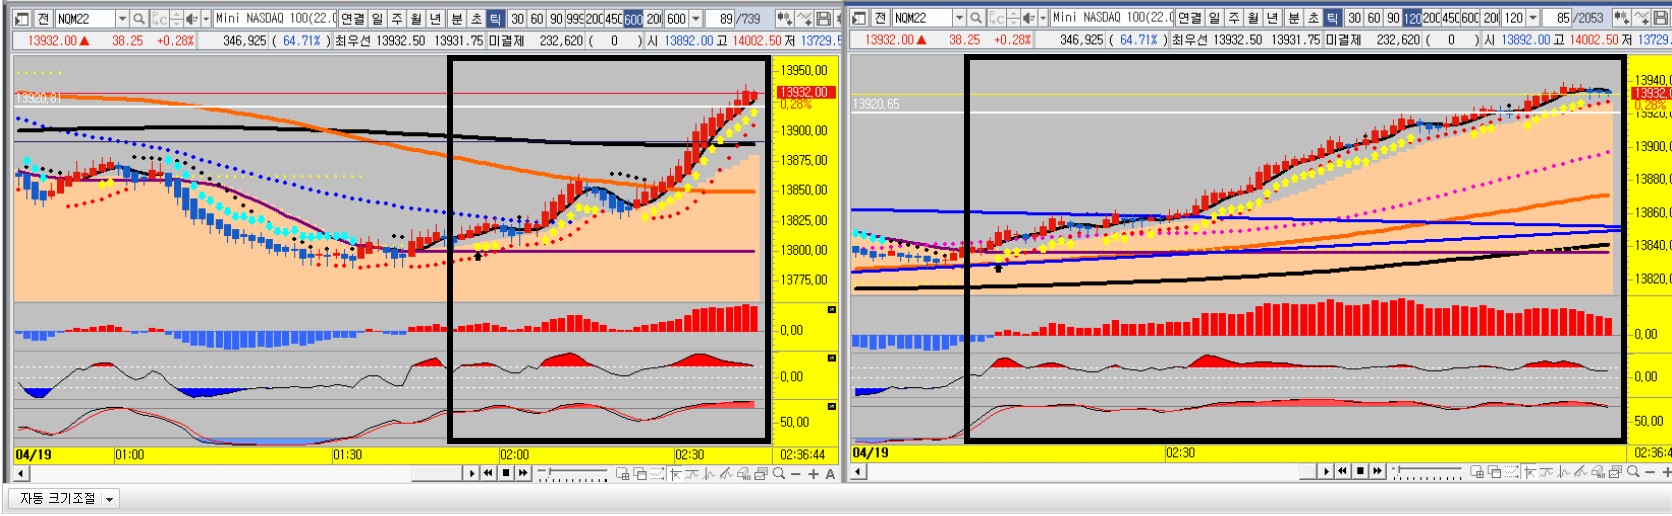Select 틱 period in right chart
The width and height of the screenshot is (1672, 516).
coord(1332,19)
